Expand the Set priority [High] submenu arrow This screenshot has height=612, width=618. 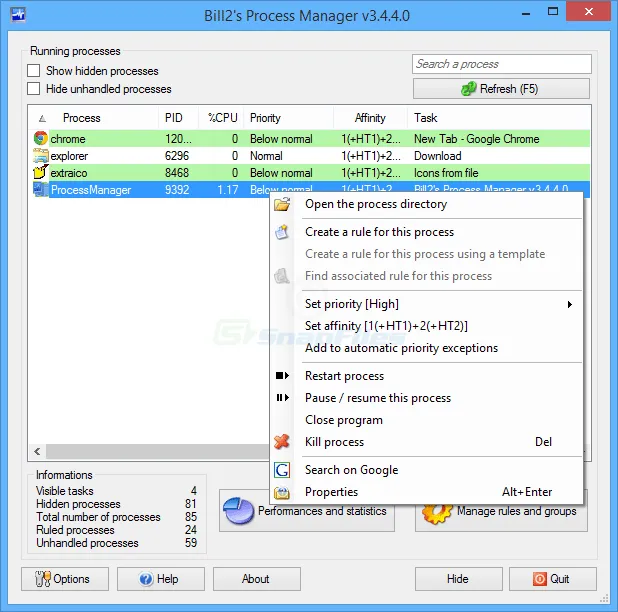point(570,304)
